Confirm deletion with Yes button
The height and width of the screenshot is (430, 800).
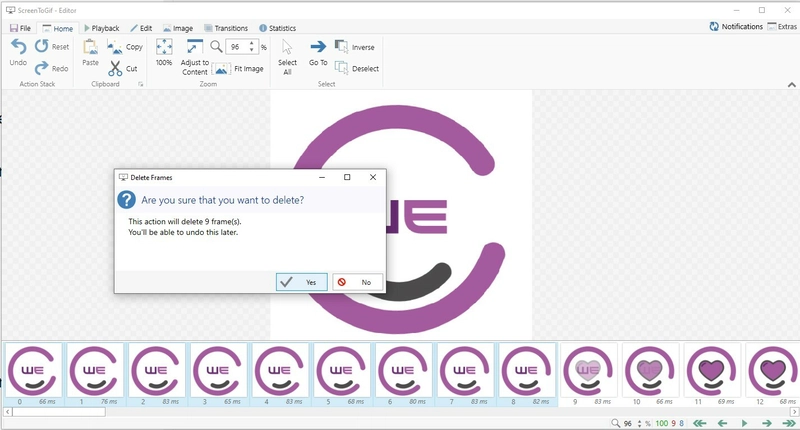302,282
